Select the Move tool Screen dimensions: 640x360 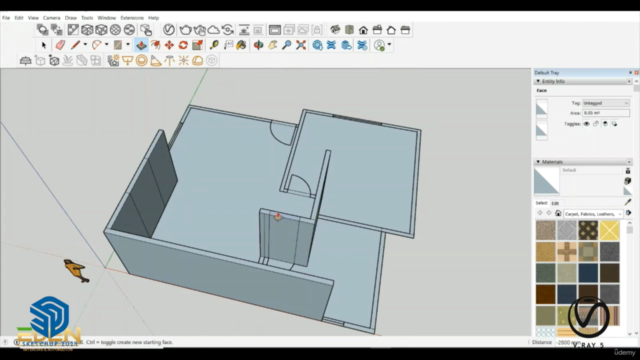[169, 45]
